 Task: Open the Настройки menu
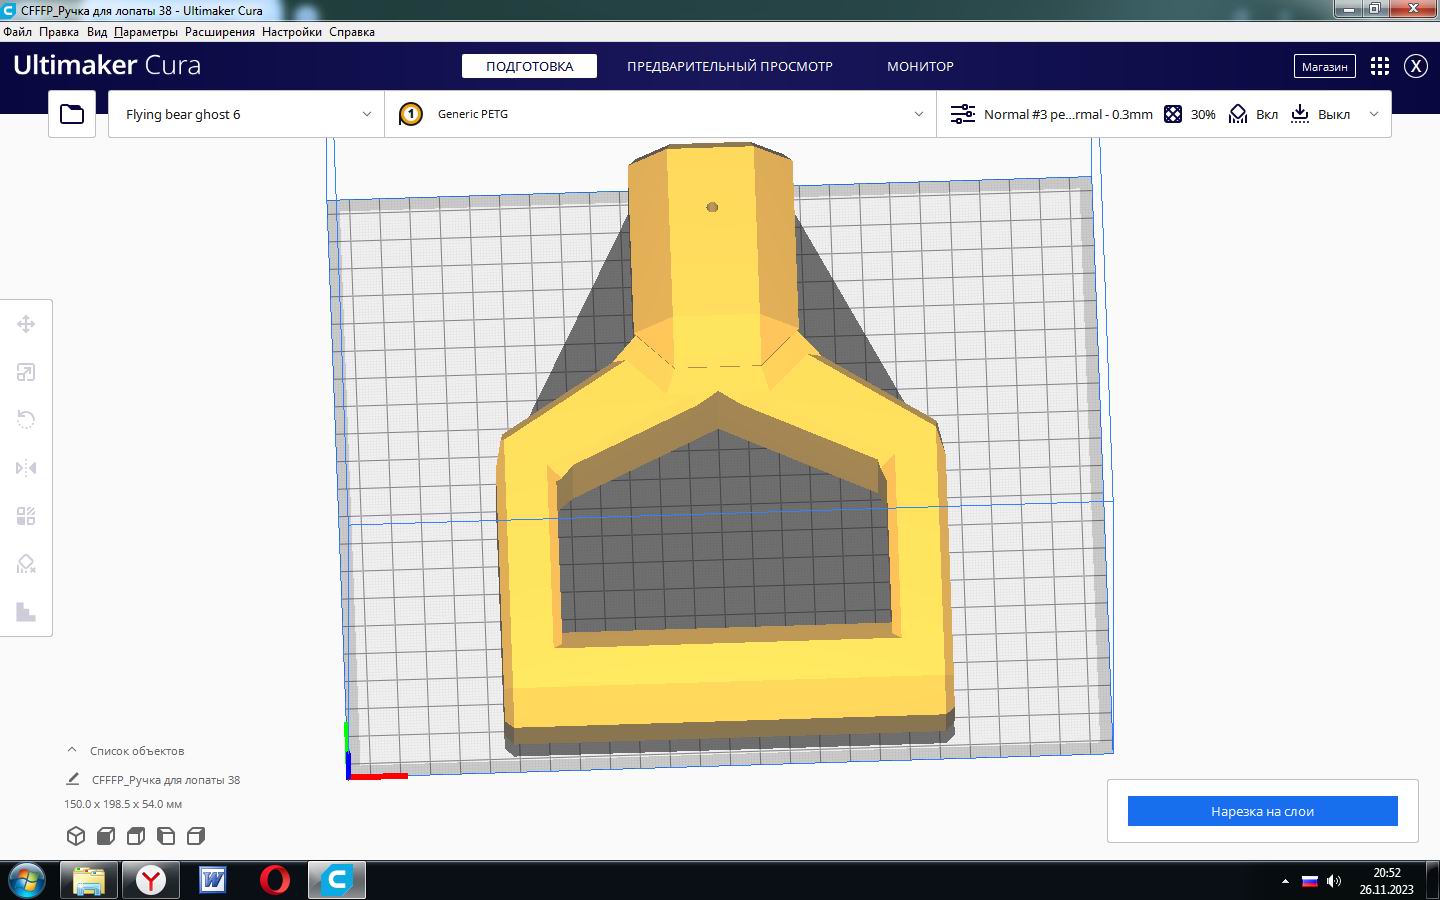(x=292, y=32)
